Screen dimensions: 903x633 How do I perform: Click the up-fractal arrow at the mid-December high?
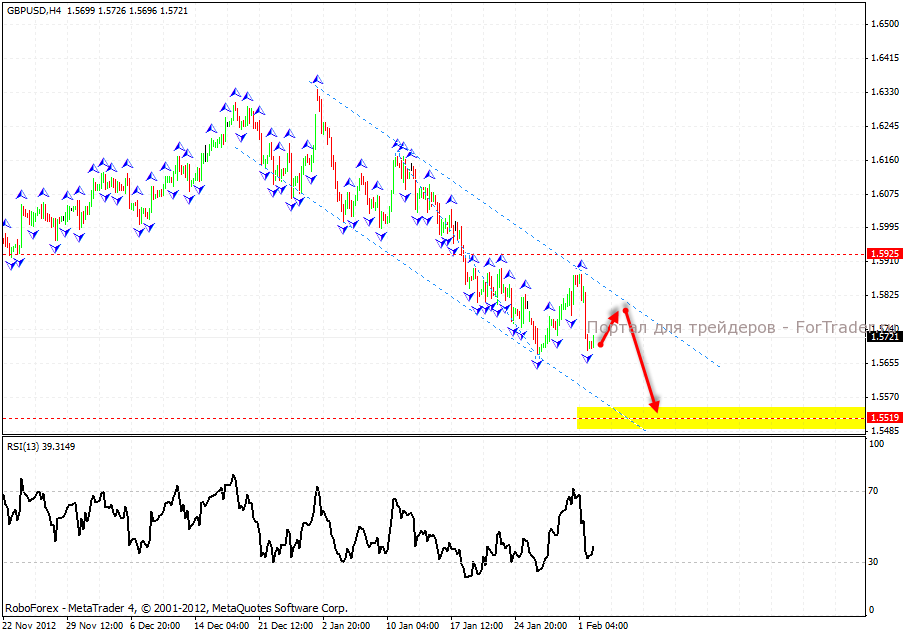pyautogui.click(x=236, y=93)
